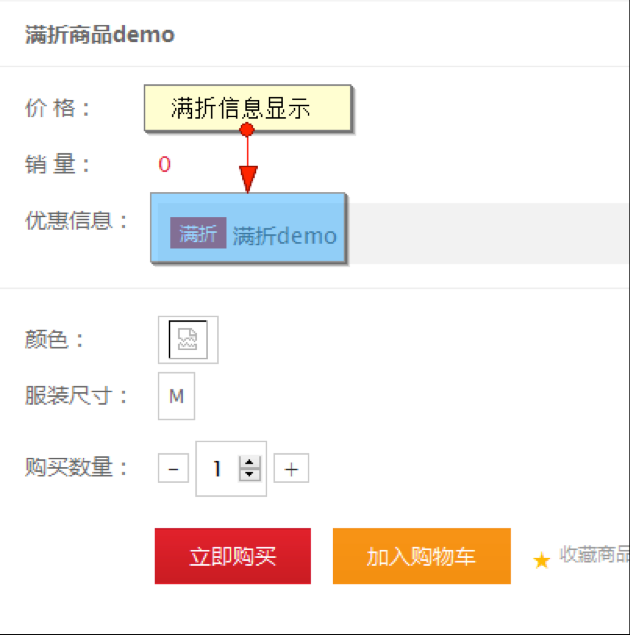This screenshot has height=635, width=630.
Task: Click the 满折demo promotion text
Action: tap(285, 236)
